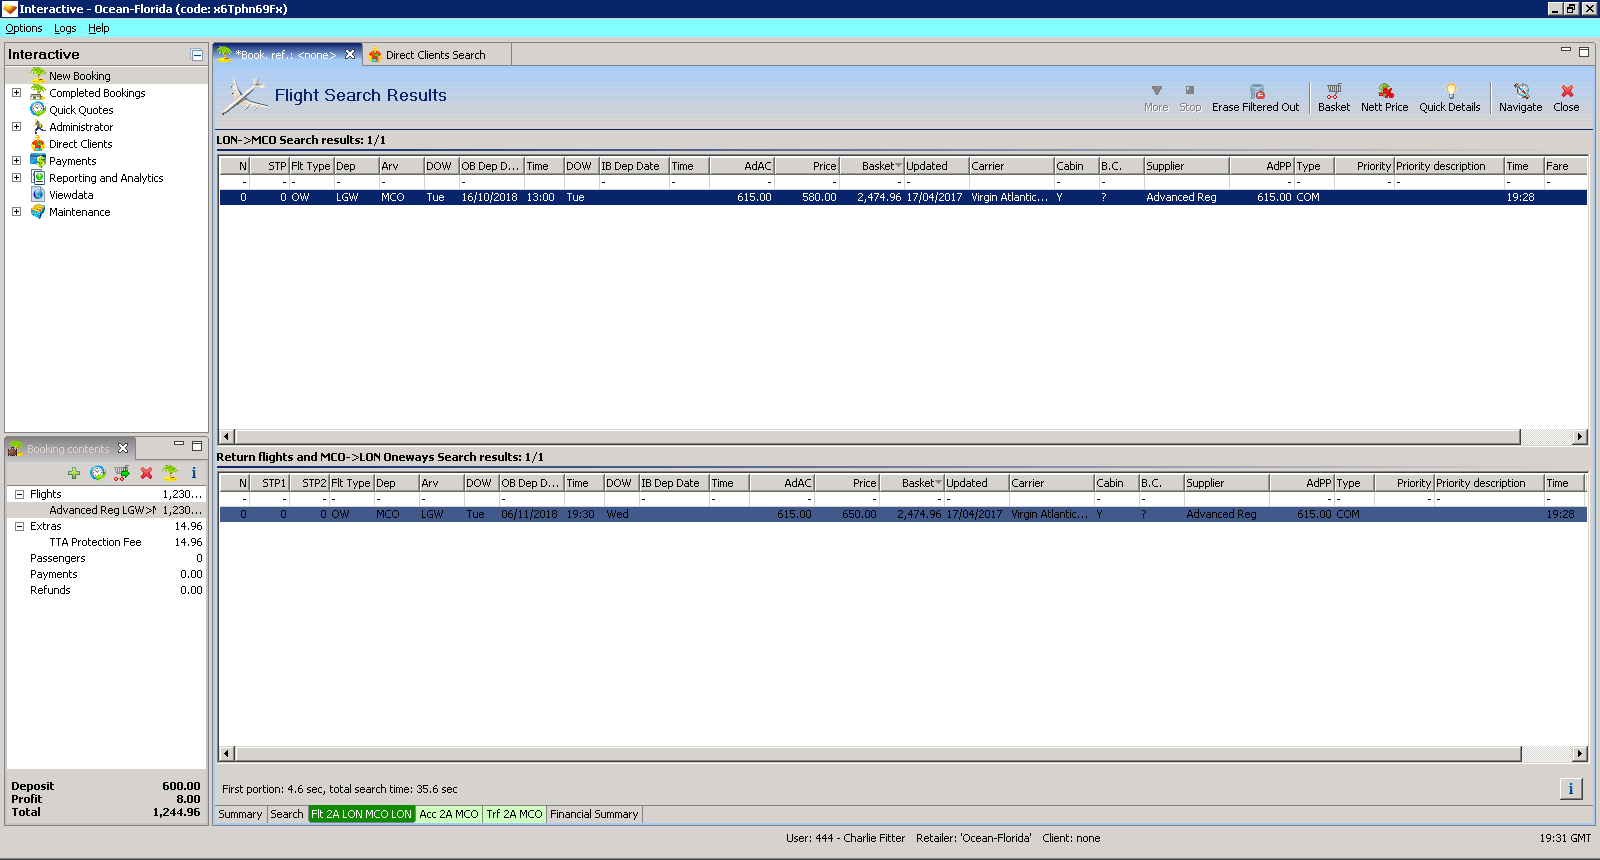
Task: Delete selected booking item with red X
Action: click(146, 473)
